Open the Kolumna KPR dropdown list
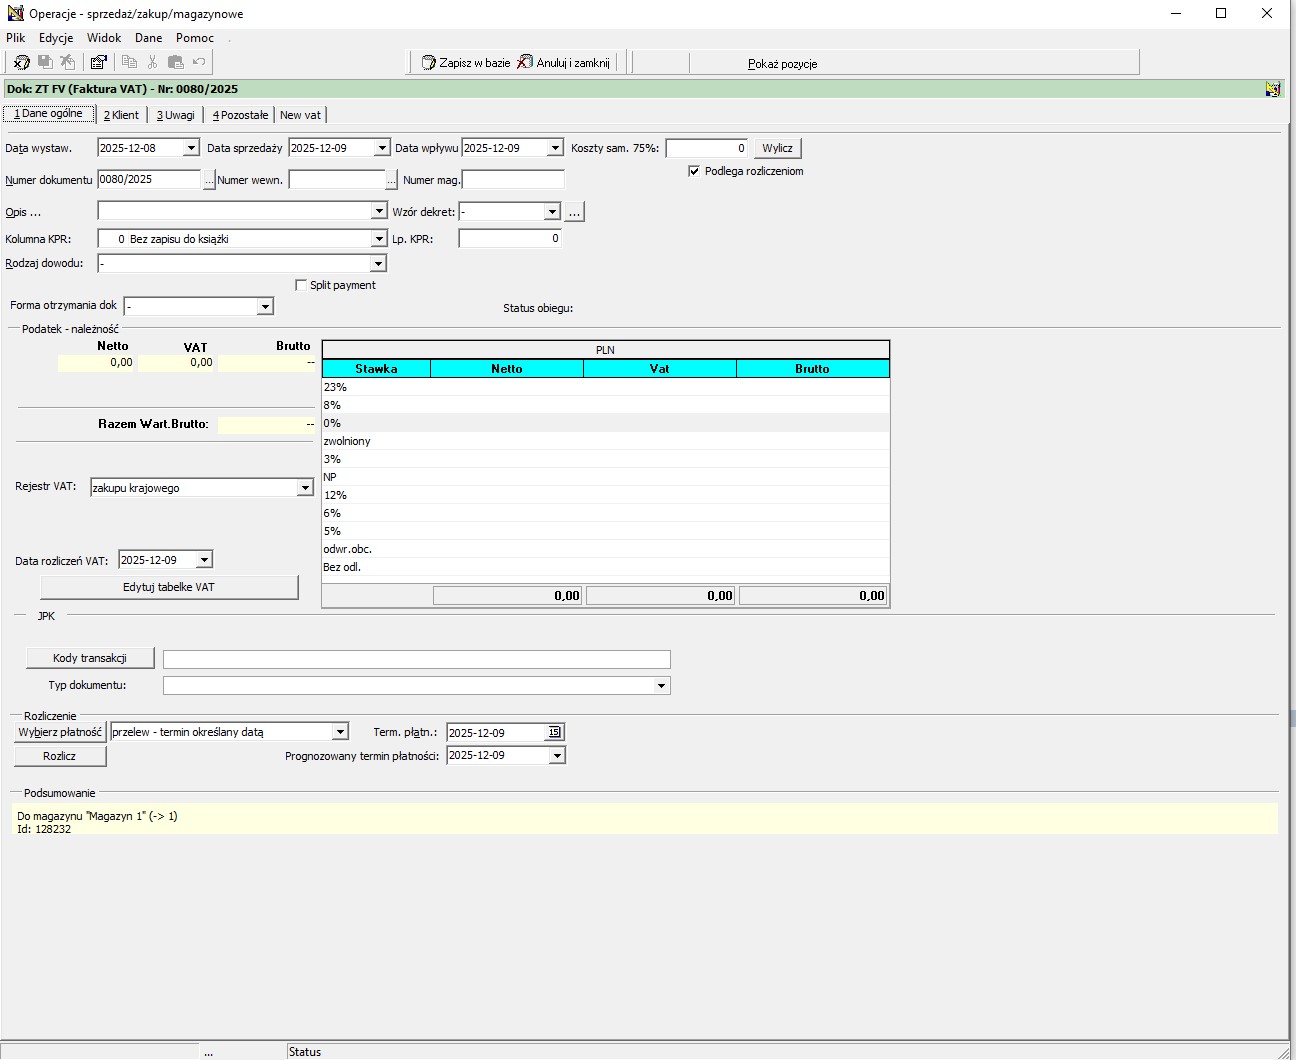The width and height of the screenshot is (1296, 1060). (378, 239)
